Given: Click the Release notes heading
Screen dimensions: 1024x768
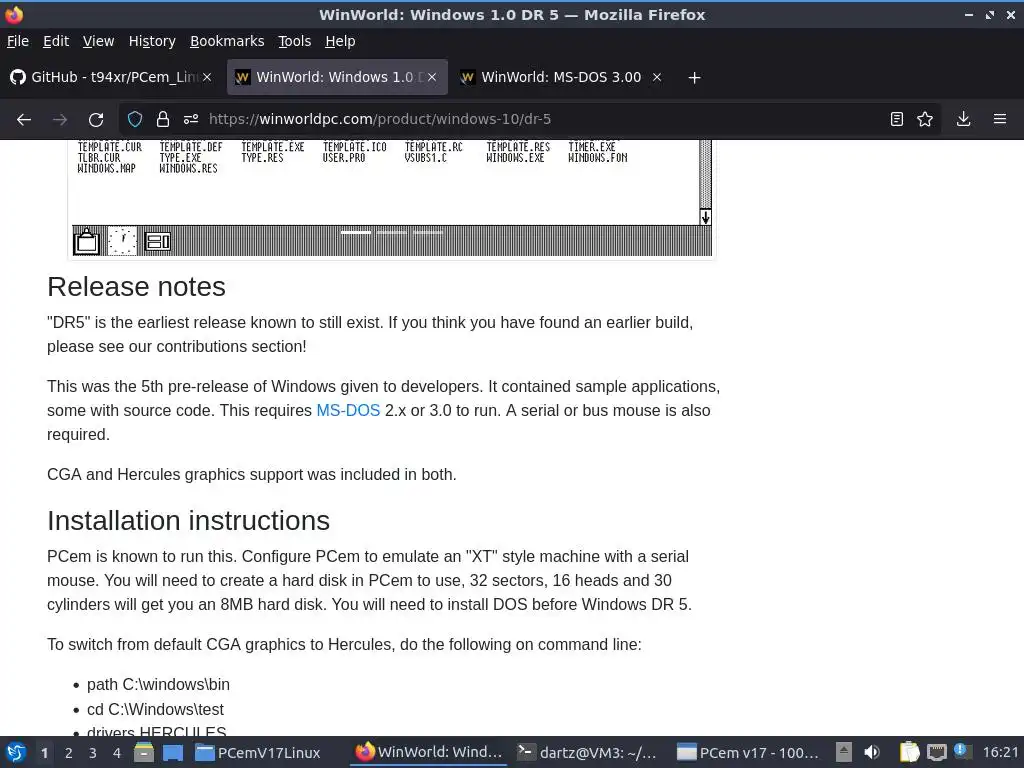Looking at the screenshot, I should [136, 287].
